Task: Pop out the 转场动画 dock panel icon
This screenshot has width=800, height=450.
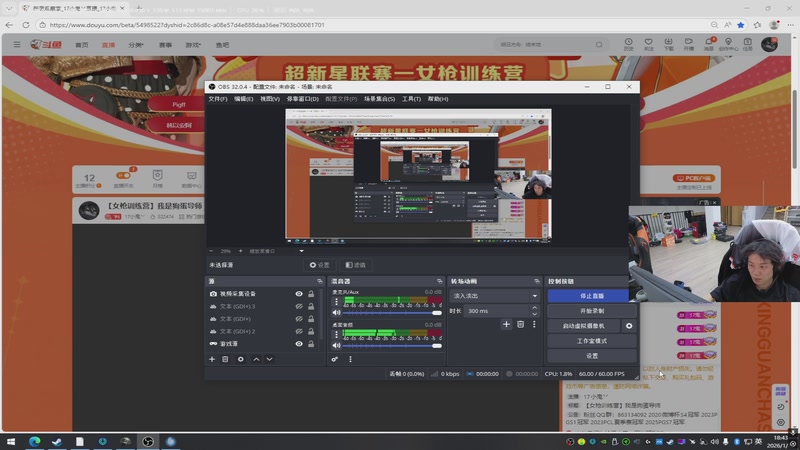Action: [536, 281]
